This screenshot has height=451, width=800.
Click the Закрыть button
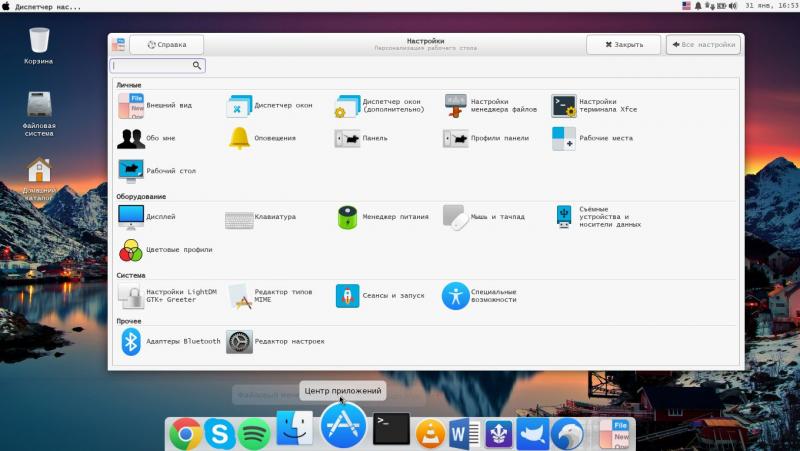623,45
